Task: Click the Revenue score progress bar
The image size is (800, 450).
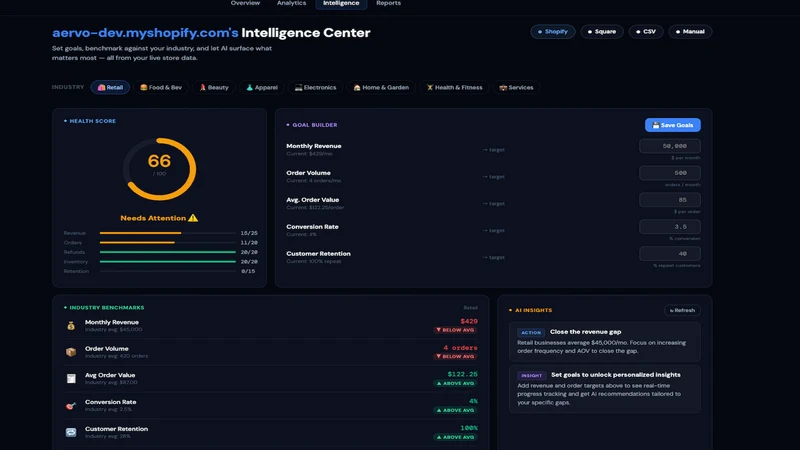Action: 167,233
